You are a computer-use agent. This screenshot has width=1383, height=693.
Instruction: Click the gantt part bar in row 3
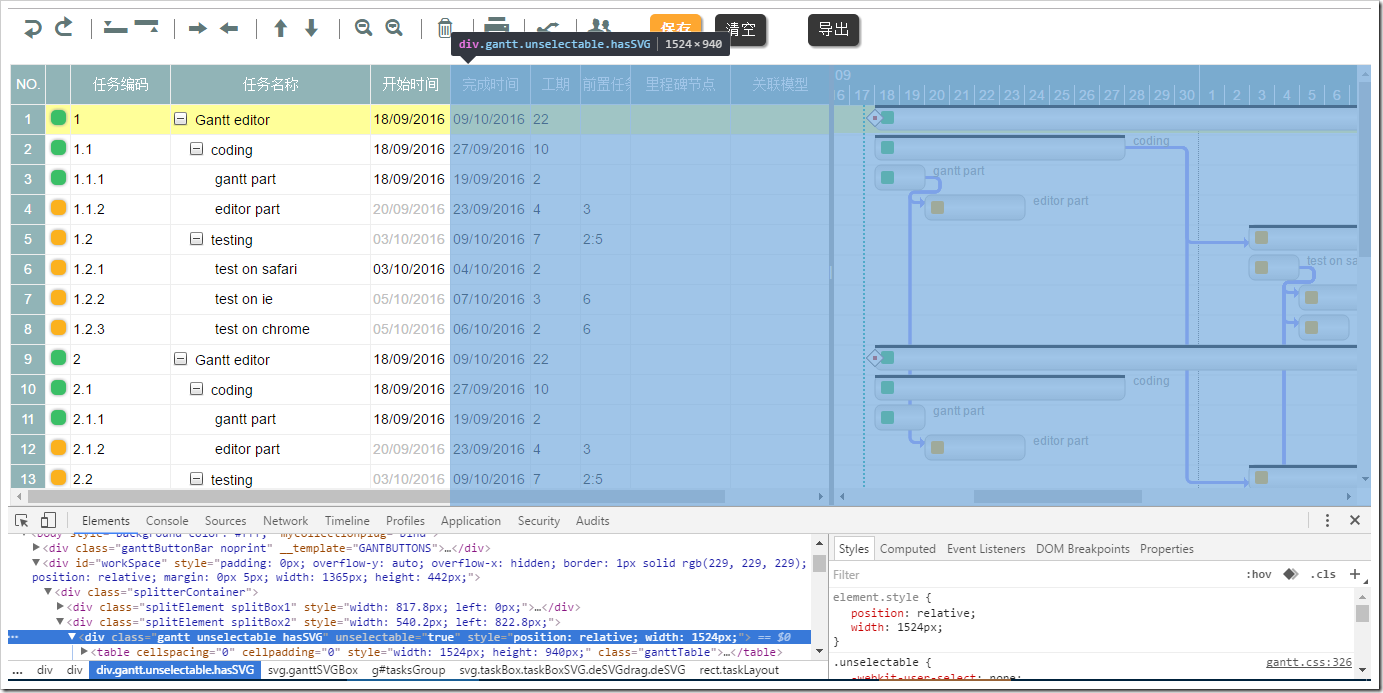[x=900, y=178]
